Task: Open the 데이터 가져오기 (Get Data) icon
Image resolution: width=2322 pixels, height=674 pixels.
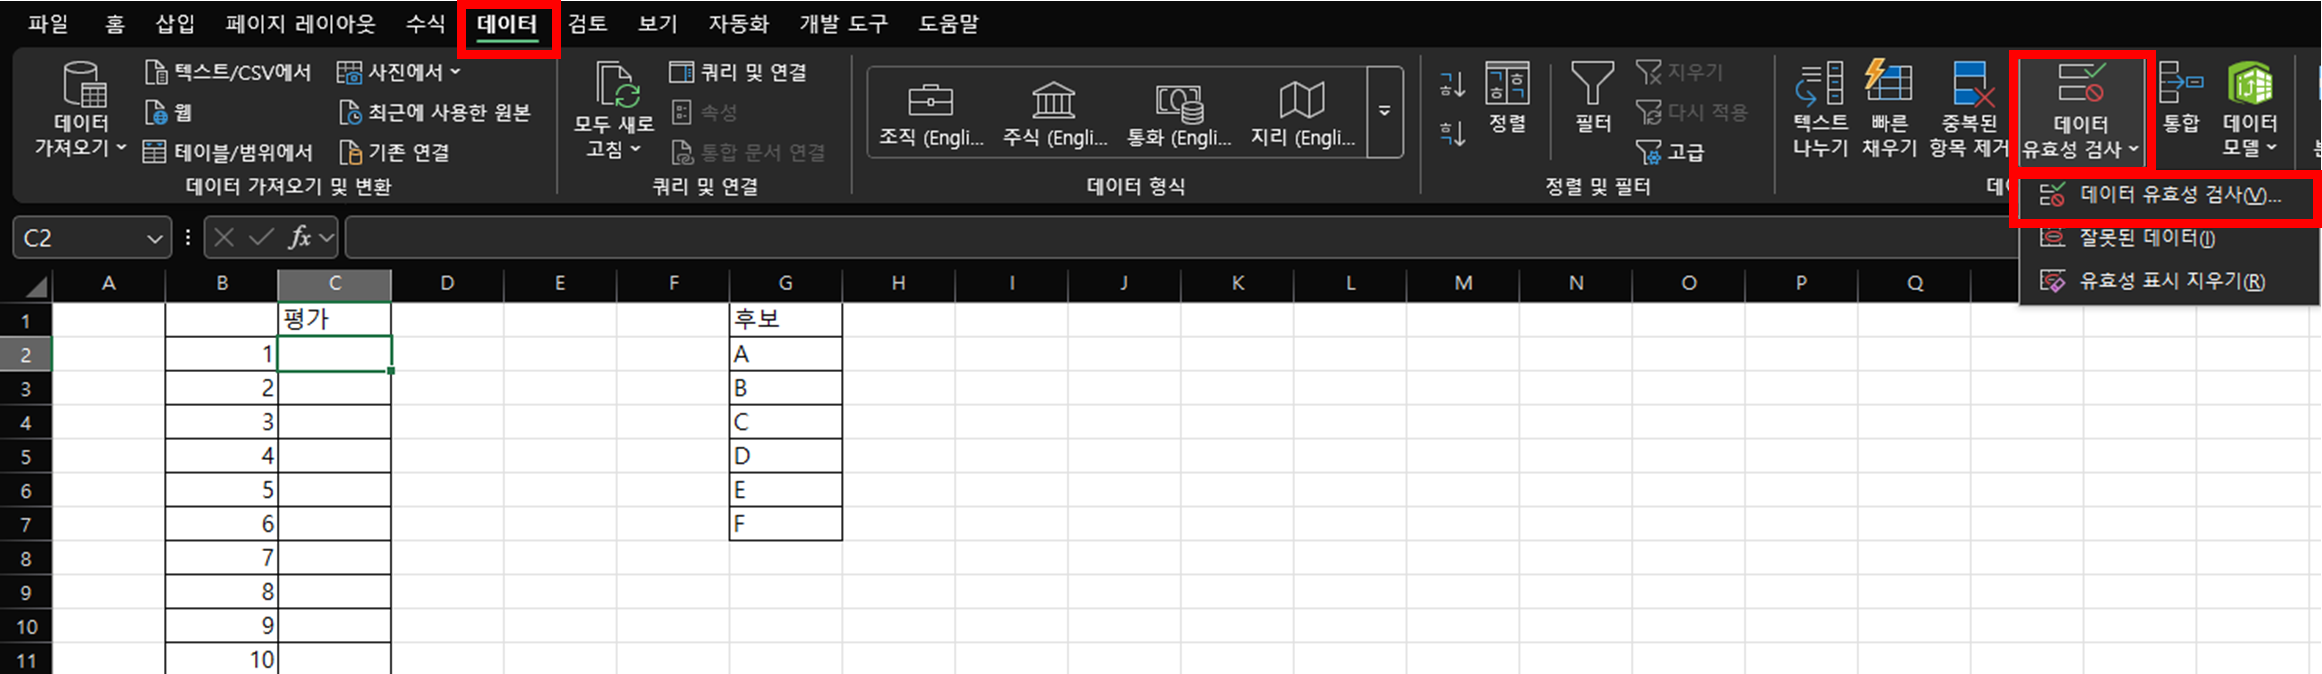Action: pos(84,86)
